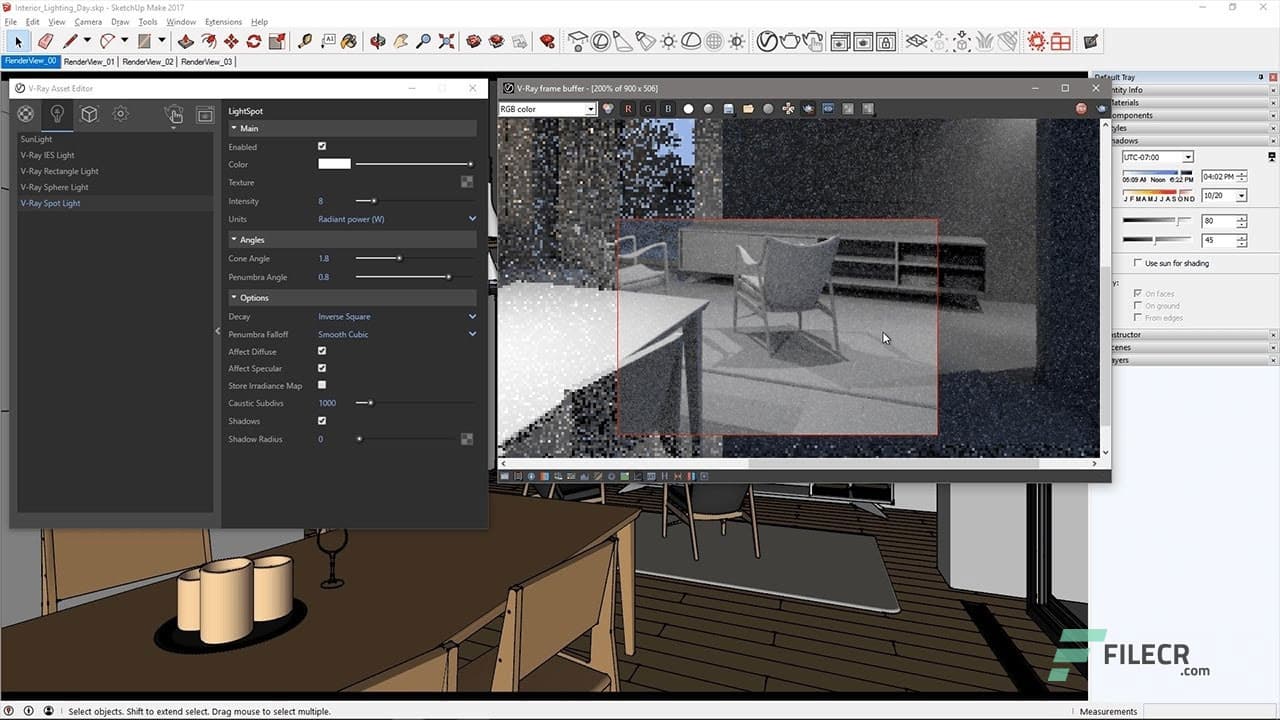The image size is (1280, 720).
Task: Open V-Ray render Settings via gear icon
Action: click(x=120, y=113)
